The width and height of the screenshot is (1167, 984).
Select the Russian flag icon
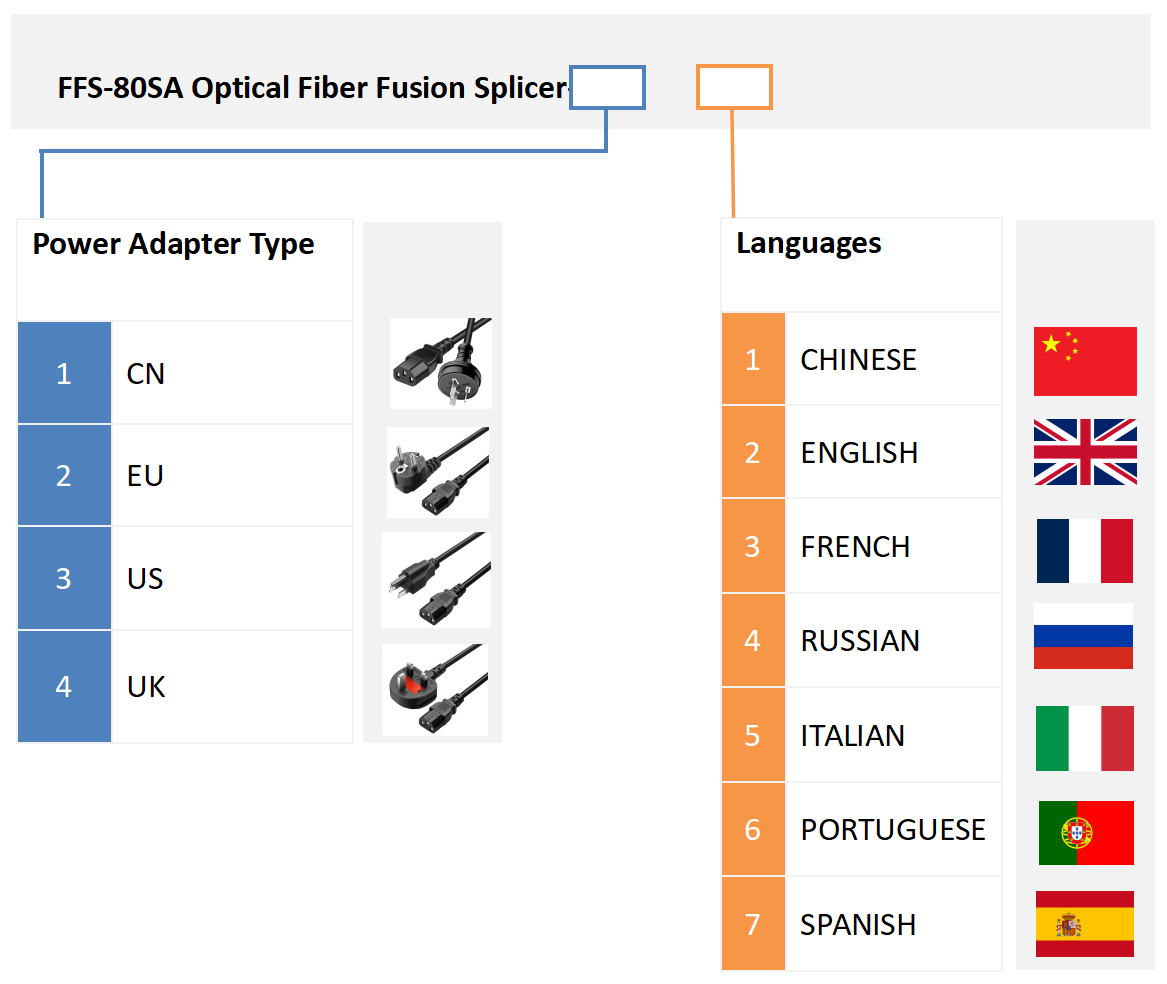pyautogui.click(x=1083, y=636)
